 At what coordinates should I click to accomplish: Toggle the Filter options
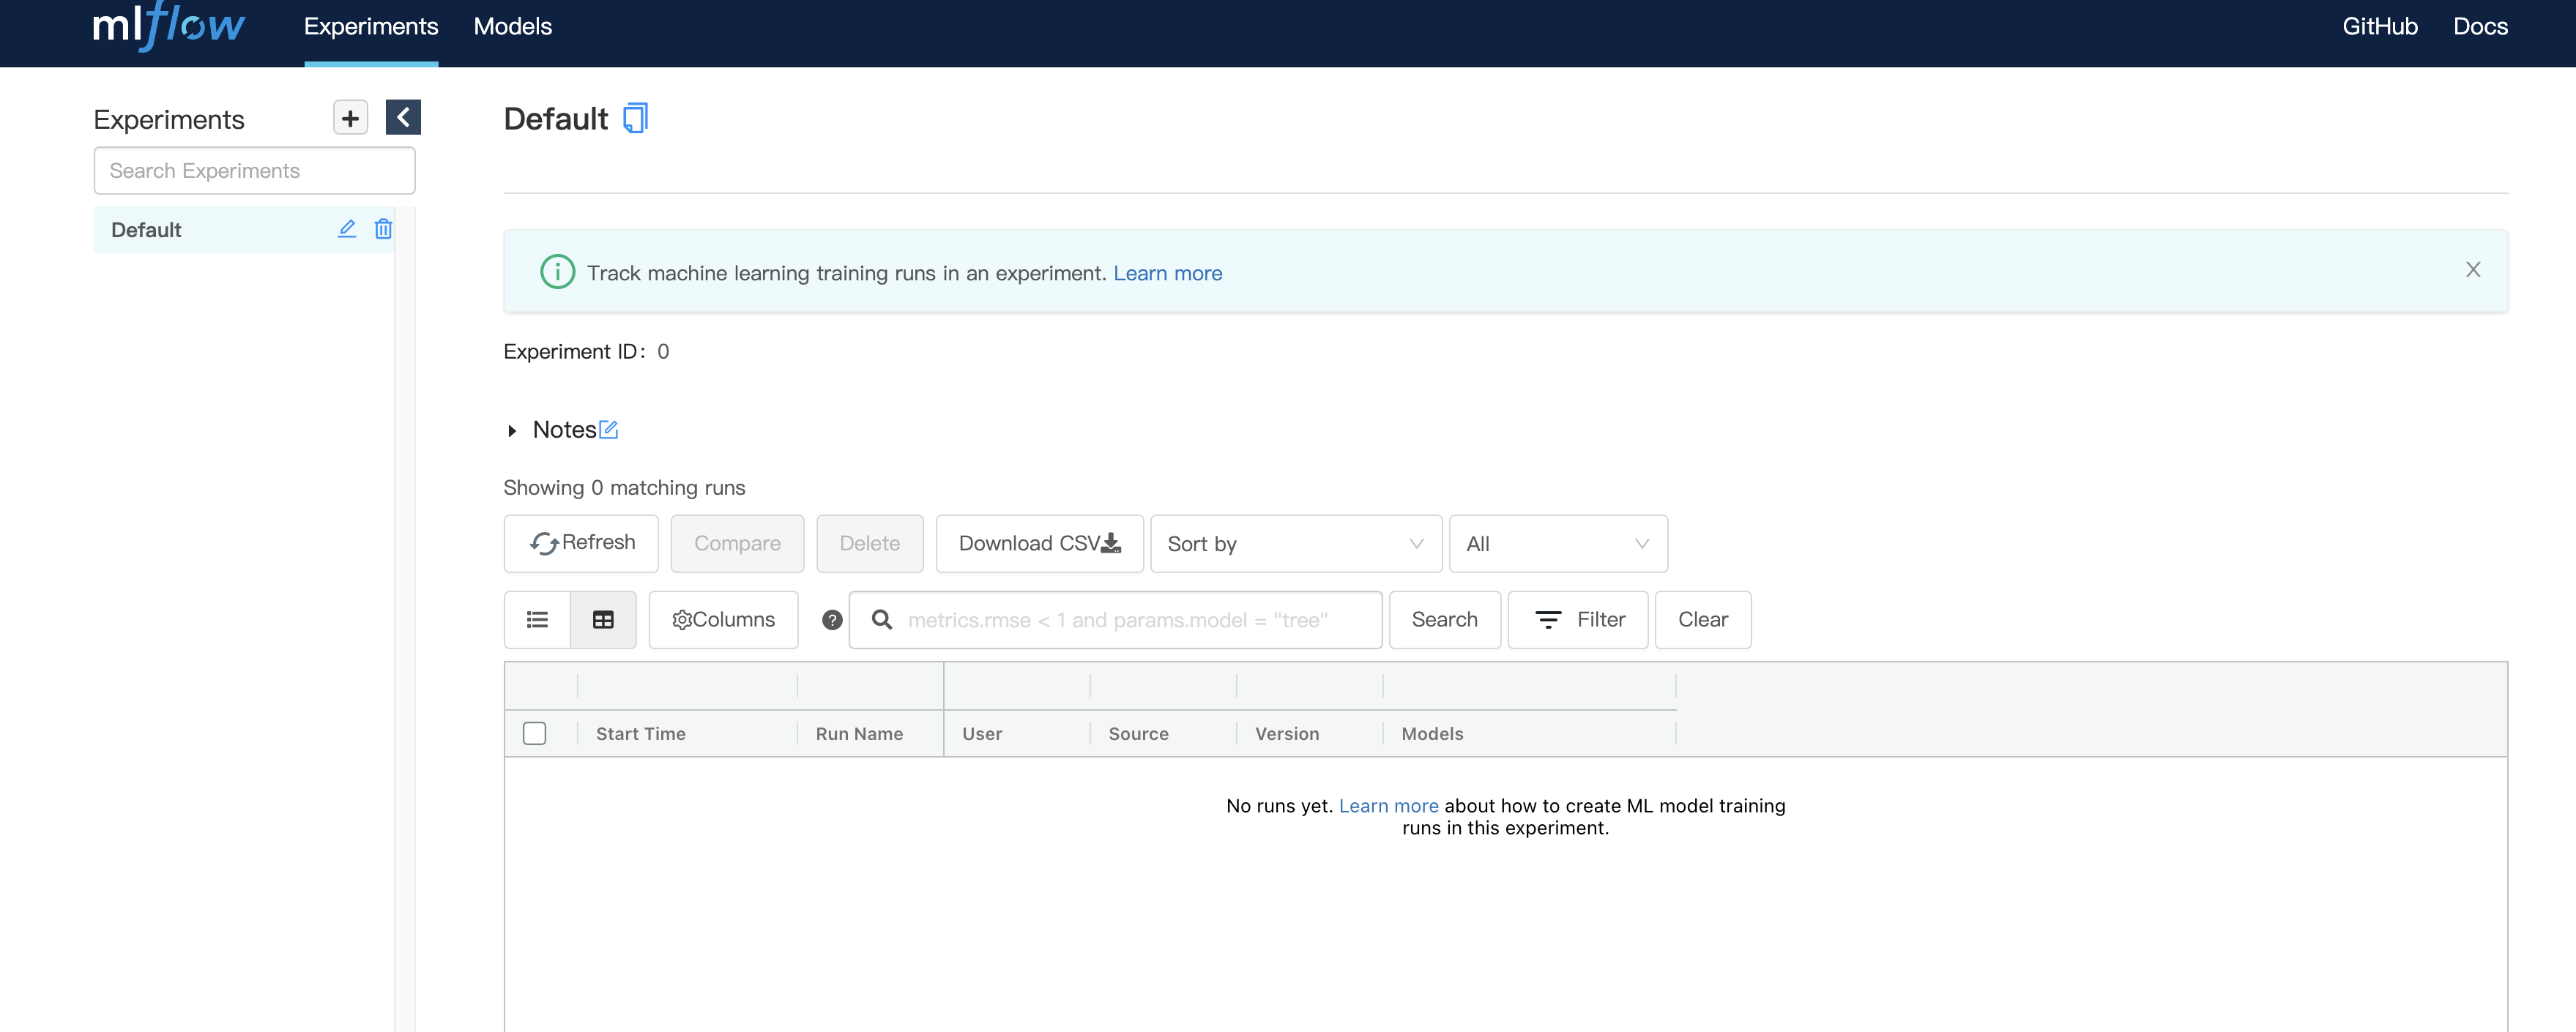pyautogui.click(x=1577, y=620)
